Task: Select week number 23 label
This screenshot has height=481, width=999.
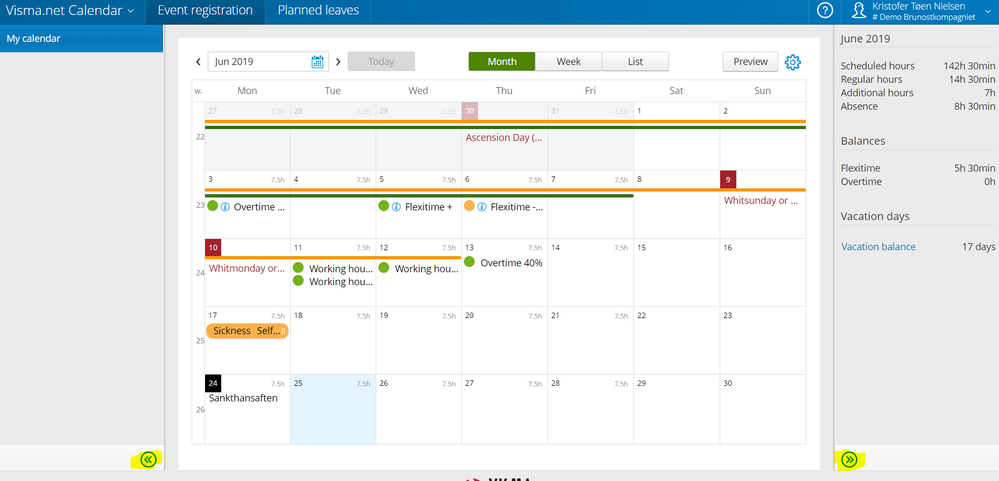Action: tap(199, 205)
